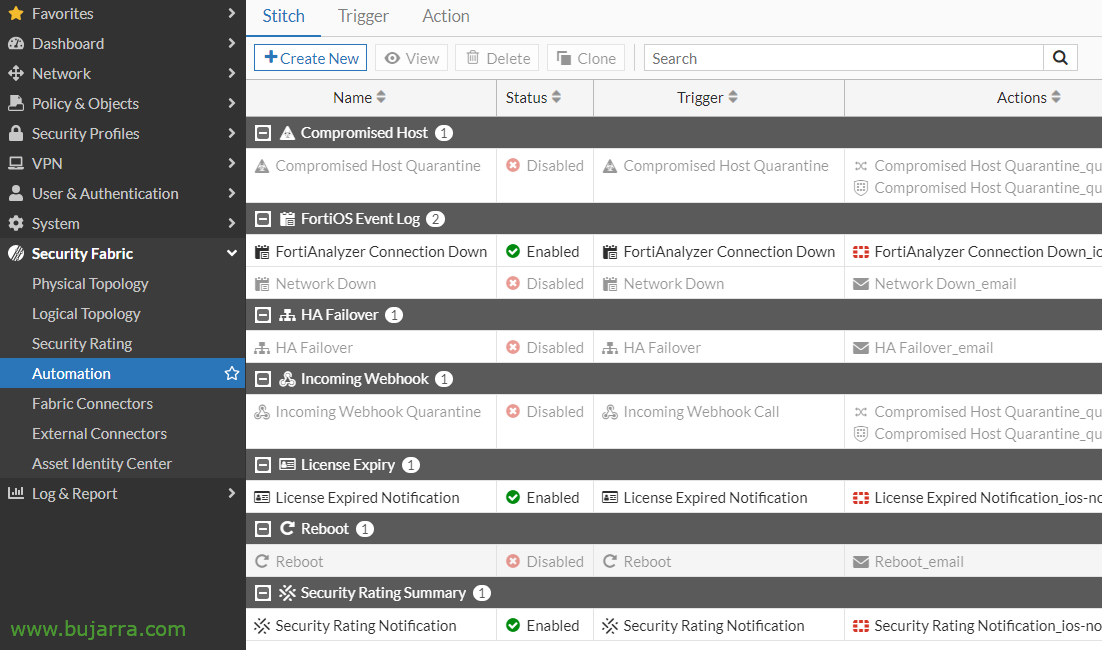Click the search magnifier button

point(1061,58)
